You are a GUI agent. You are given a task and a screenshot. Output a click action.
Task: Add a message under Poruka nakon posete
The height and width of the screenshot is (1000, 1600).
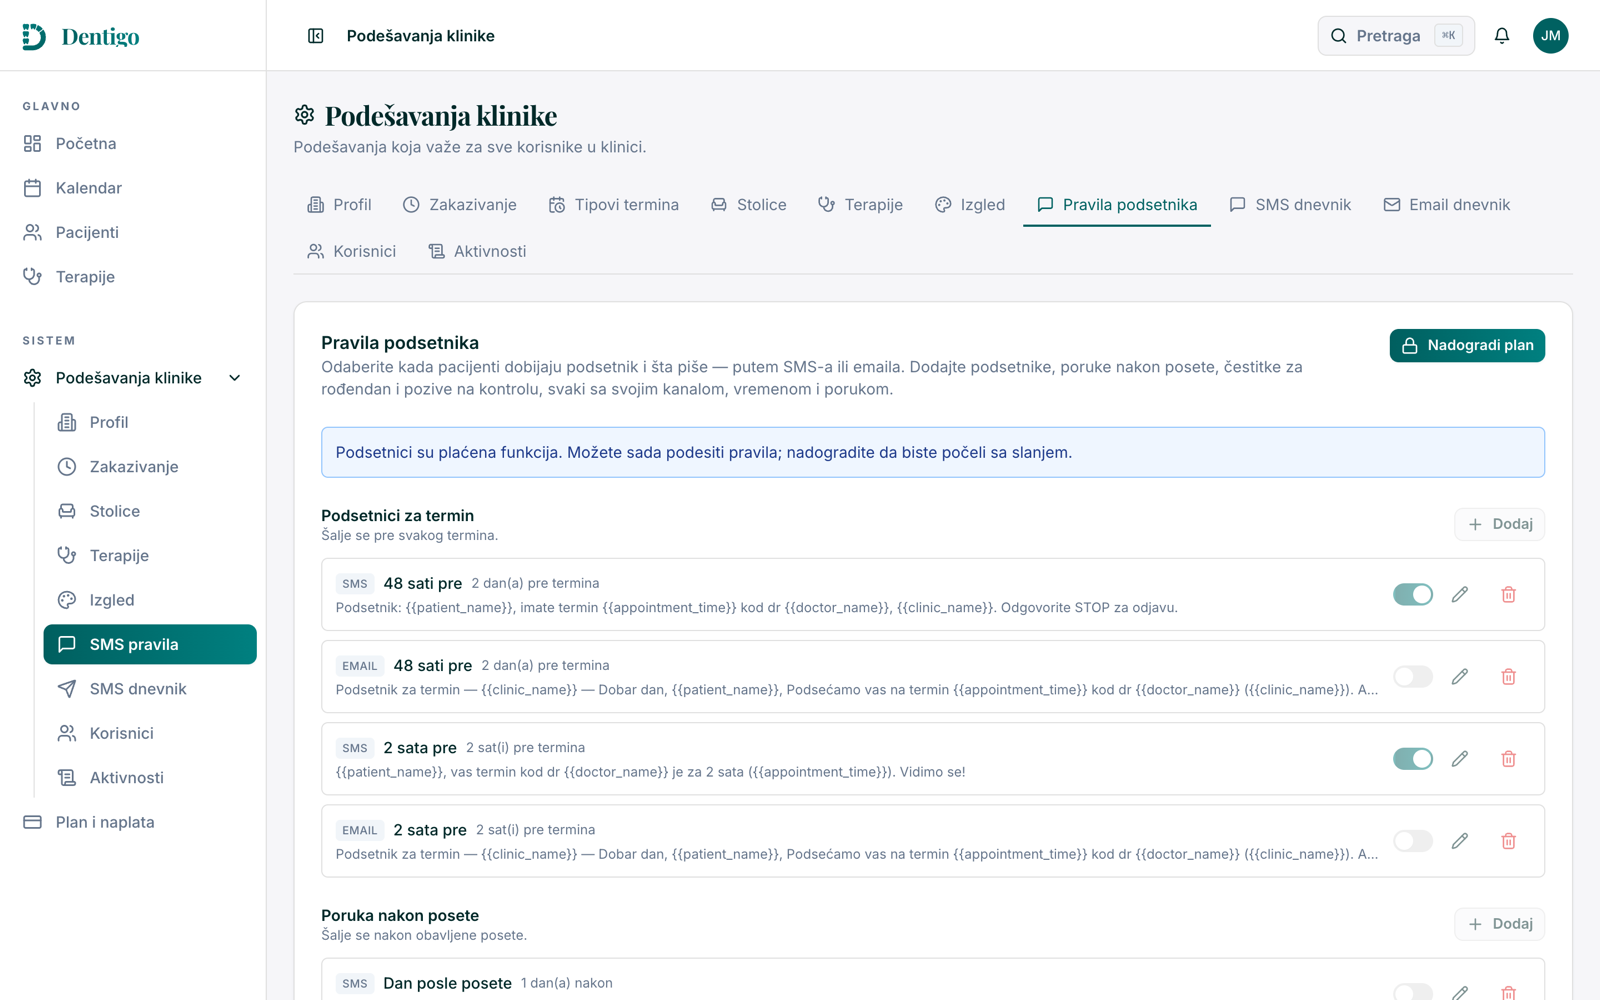[x=1499, y=924]
